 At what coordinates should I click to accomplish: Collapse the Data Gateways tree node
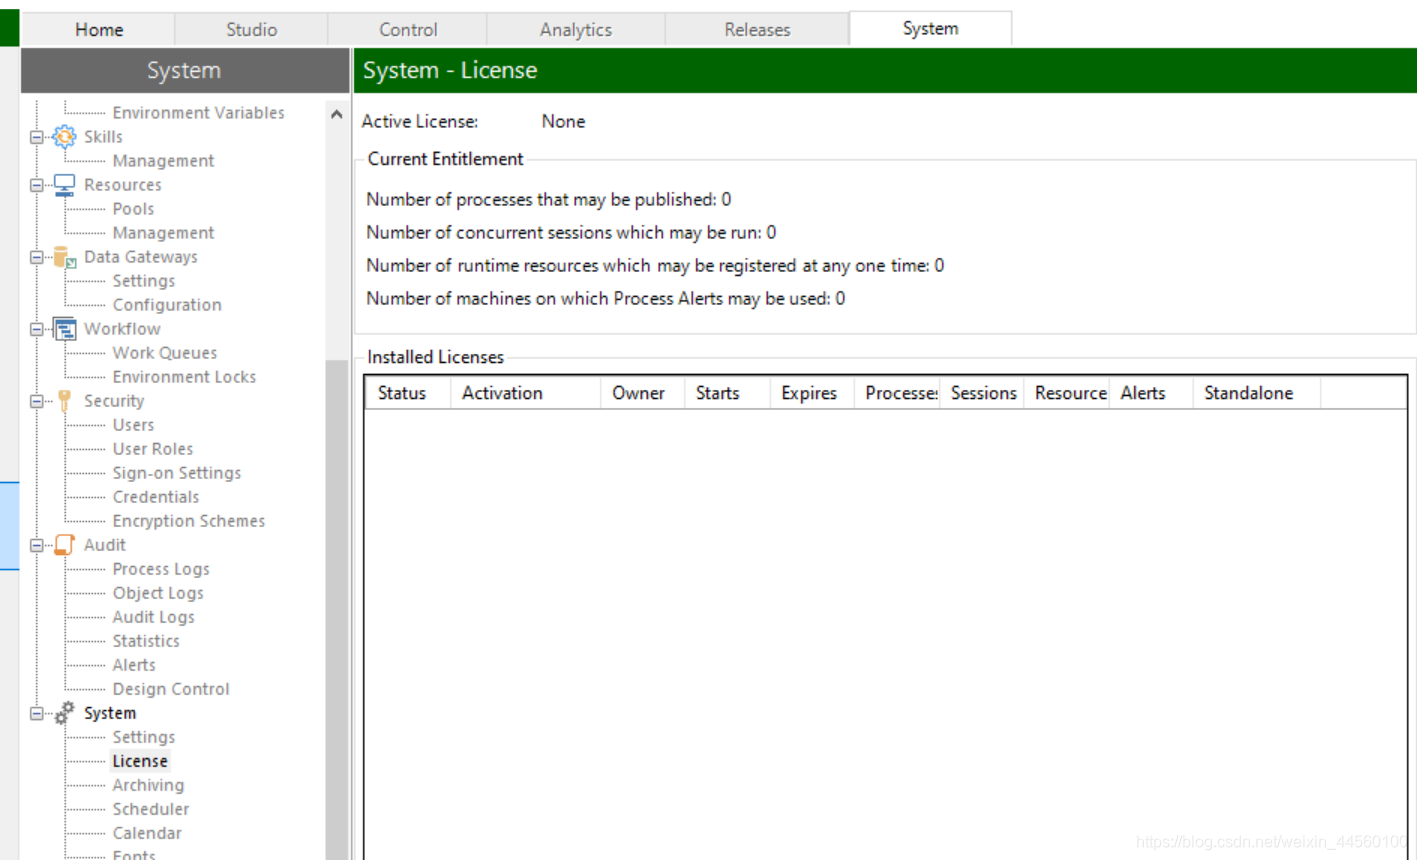coord(37,257)
